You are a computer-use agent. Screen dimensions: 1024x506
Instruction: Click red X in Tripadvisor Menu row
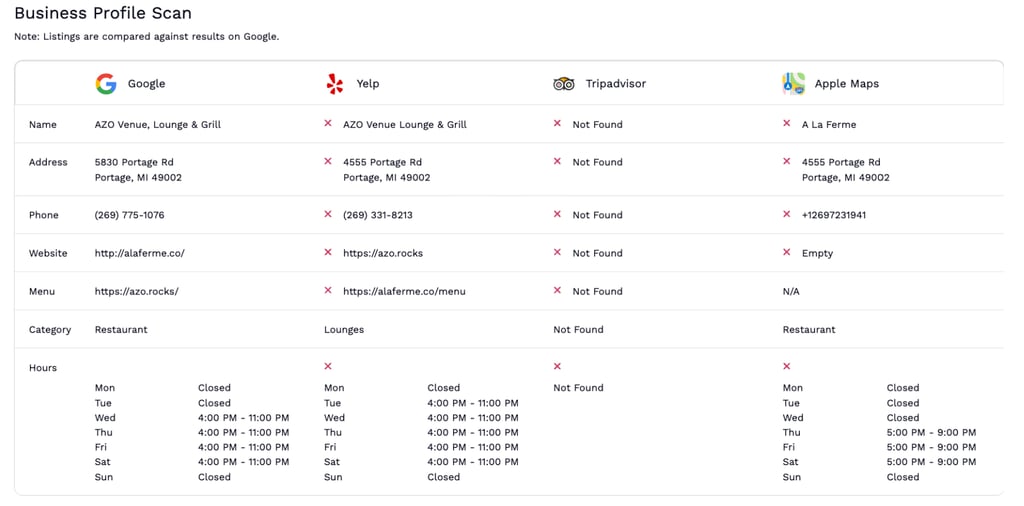pos(557,291)
